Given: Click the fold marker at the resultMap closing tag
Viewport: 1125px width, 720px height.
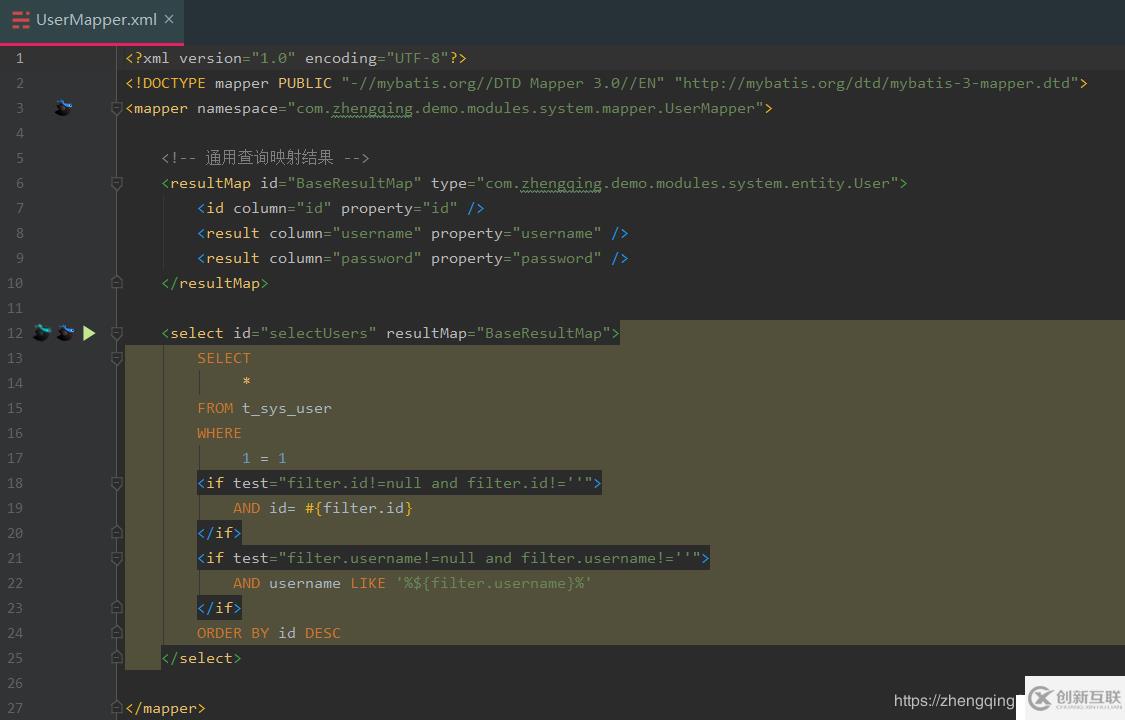Looking at the screenshot, I should click(116, 283).
